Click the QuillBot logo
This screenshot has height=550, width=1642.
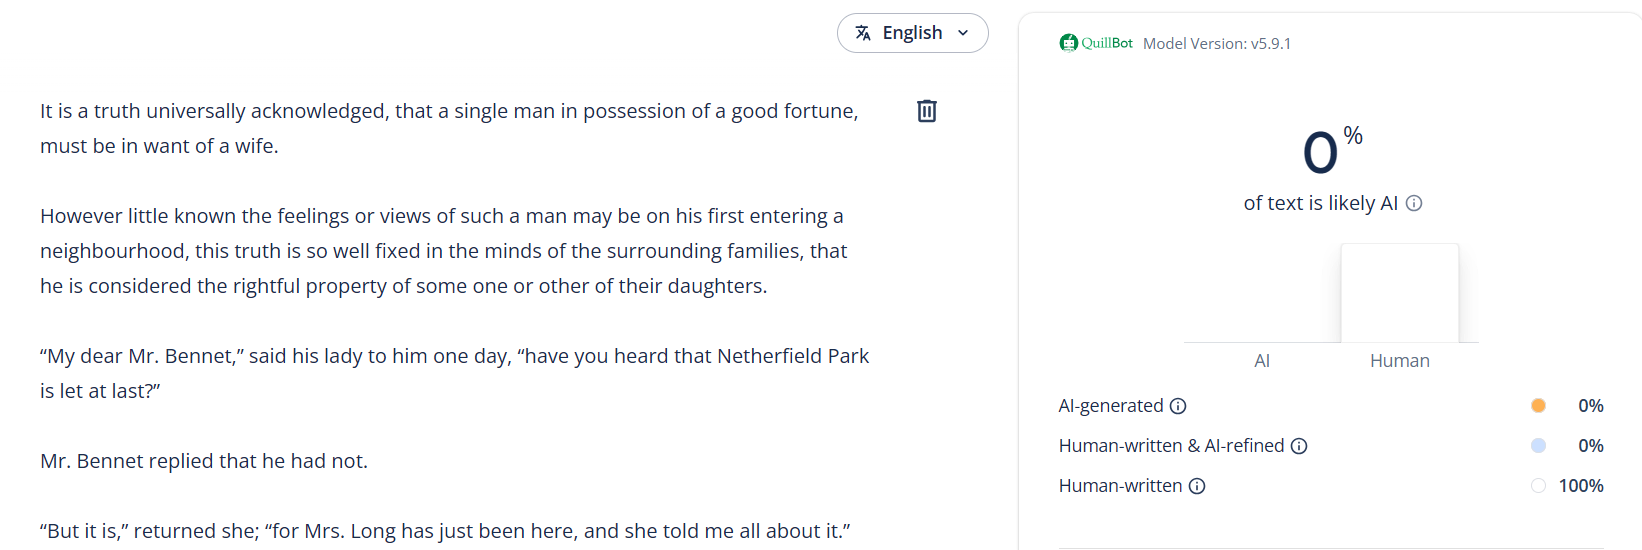click(1096, 43)
